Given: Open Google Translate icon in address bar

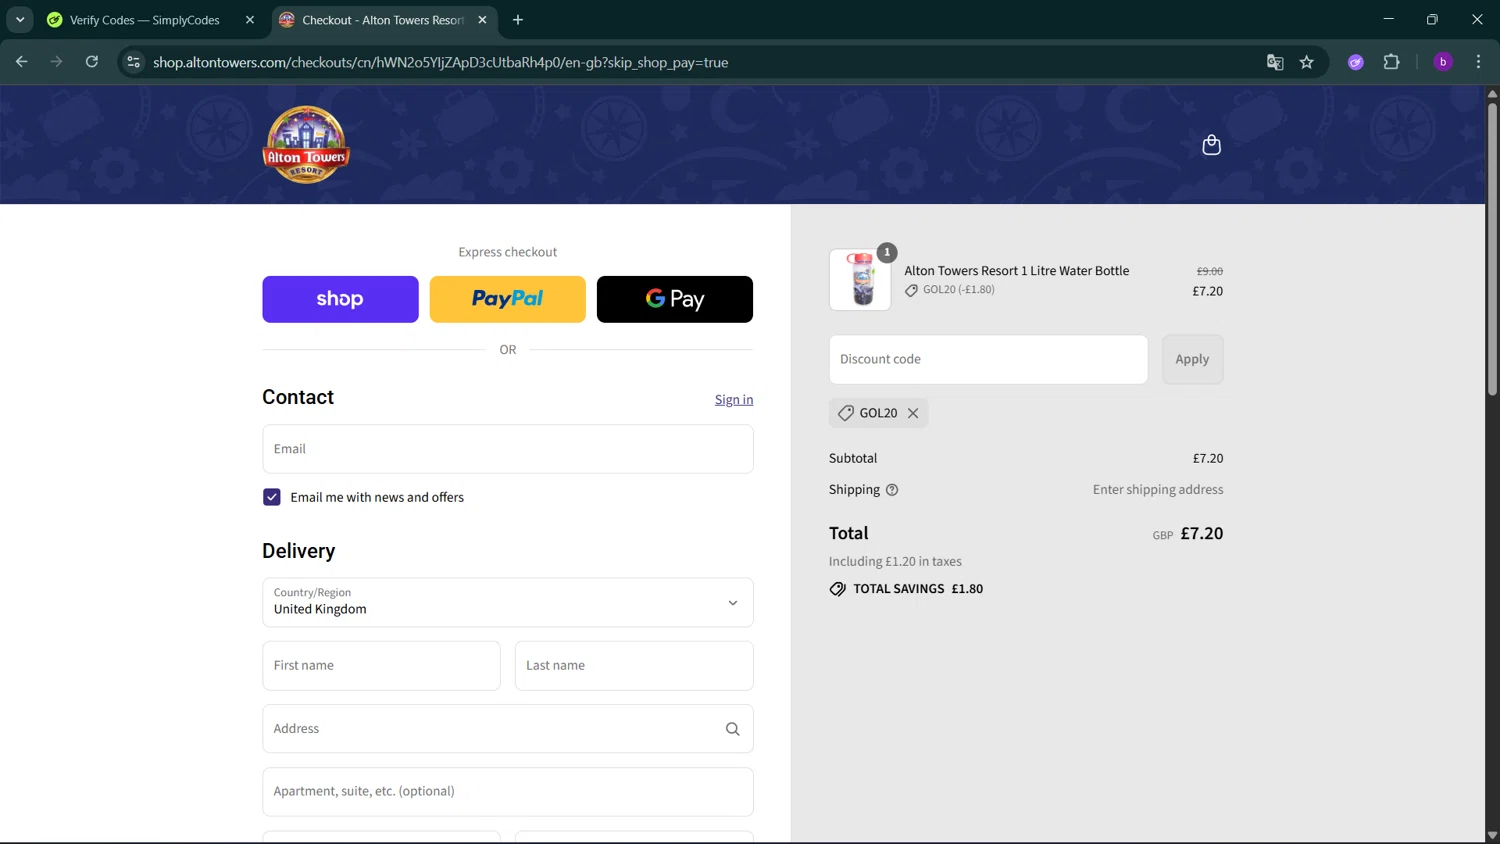Looking at the screenshot, I should 1275,62.
